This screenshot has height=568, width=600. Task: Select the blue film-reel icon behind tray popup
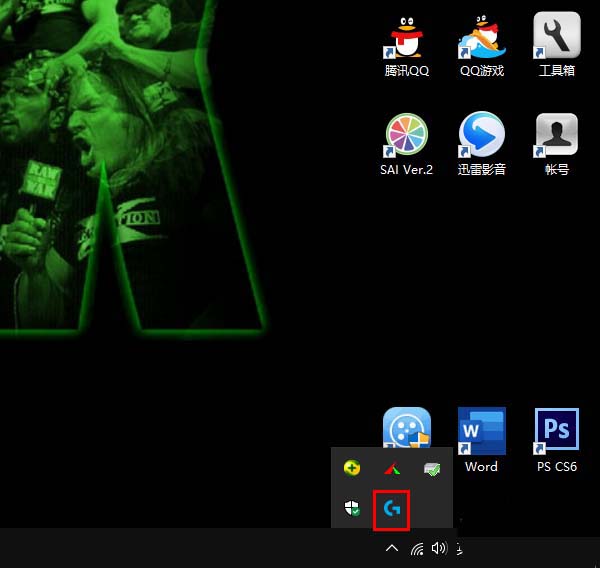406,426
